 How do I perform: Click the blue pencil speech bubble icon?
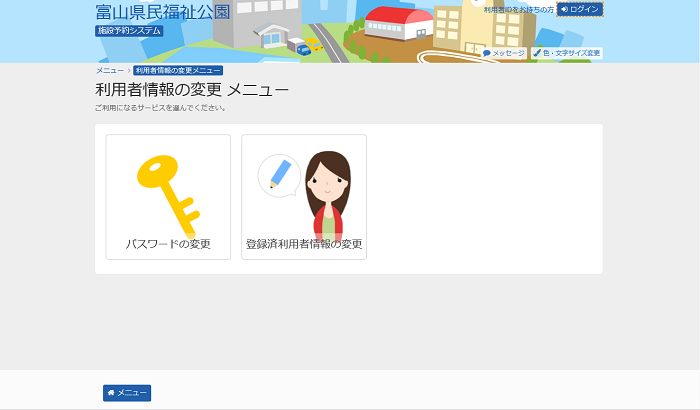pyautogui.click(x=279, y=175)
